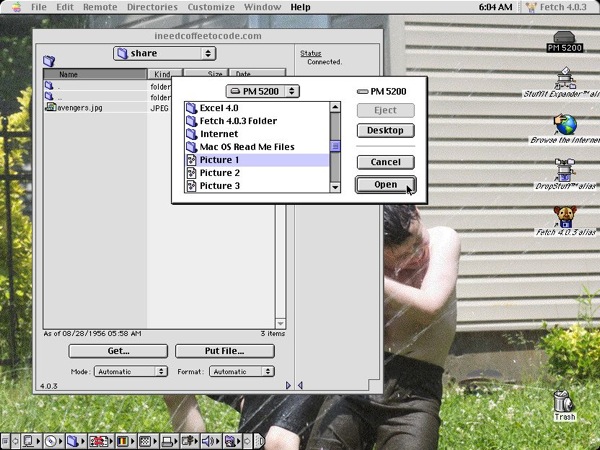The width and height of the screenshot is (600, 450).
Task: Sort file list by Kind column
Action: point(165,74)
